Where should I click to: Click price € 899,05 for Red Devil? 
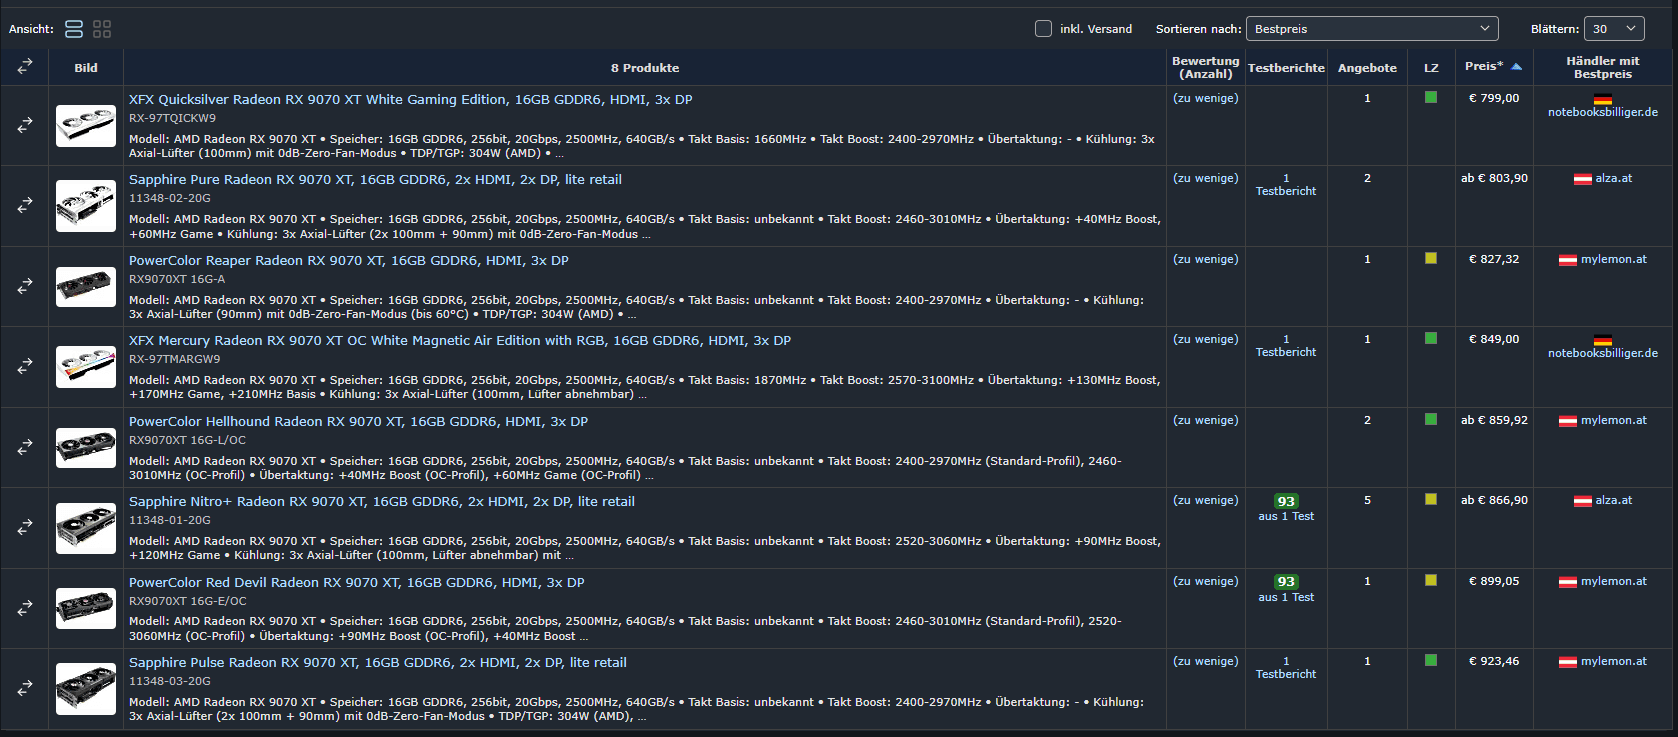pyautogui.click(x=1494, y=581)
